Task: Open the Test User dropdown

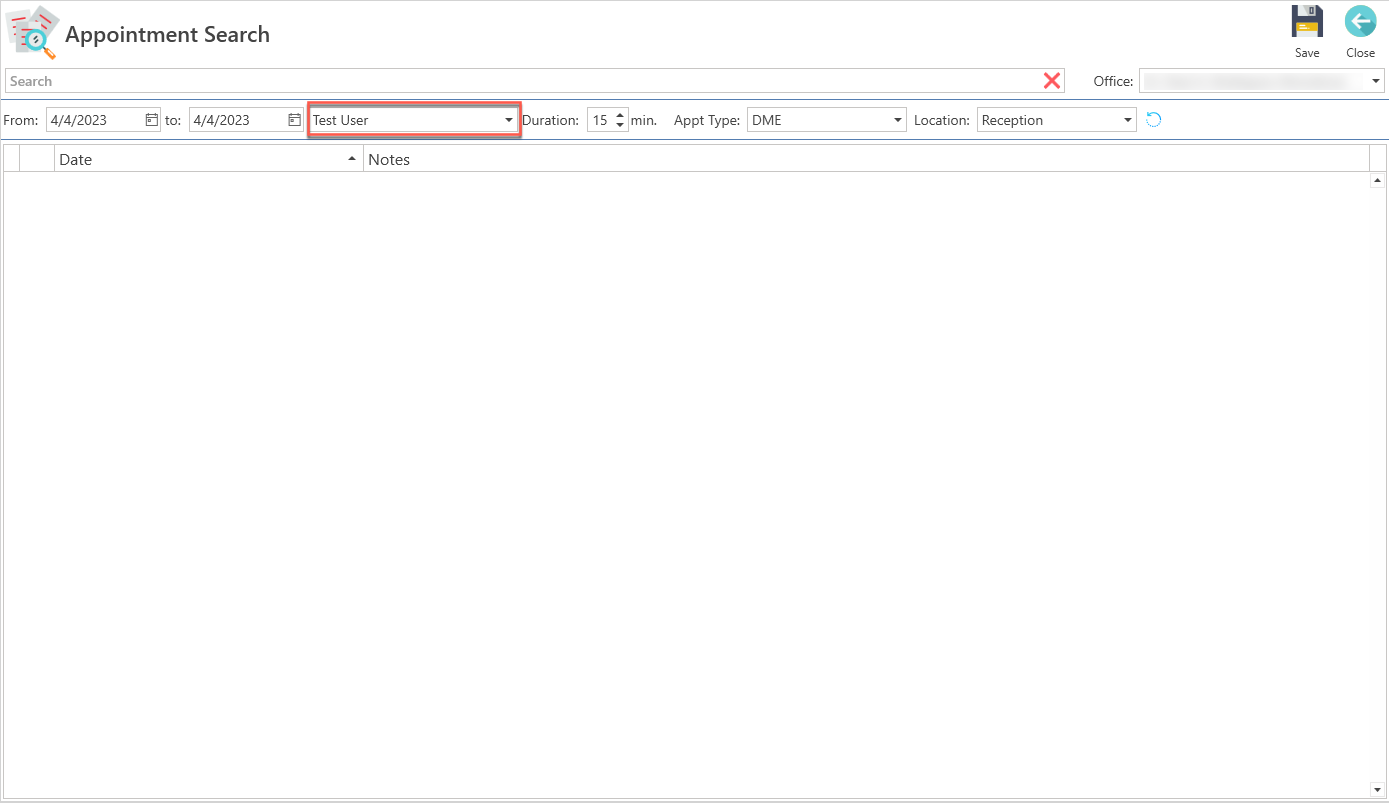Action: (x=508, y=120)
